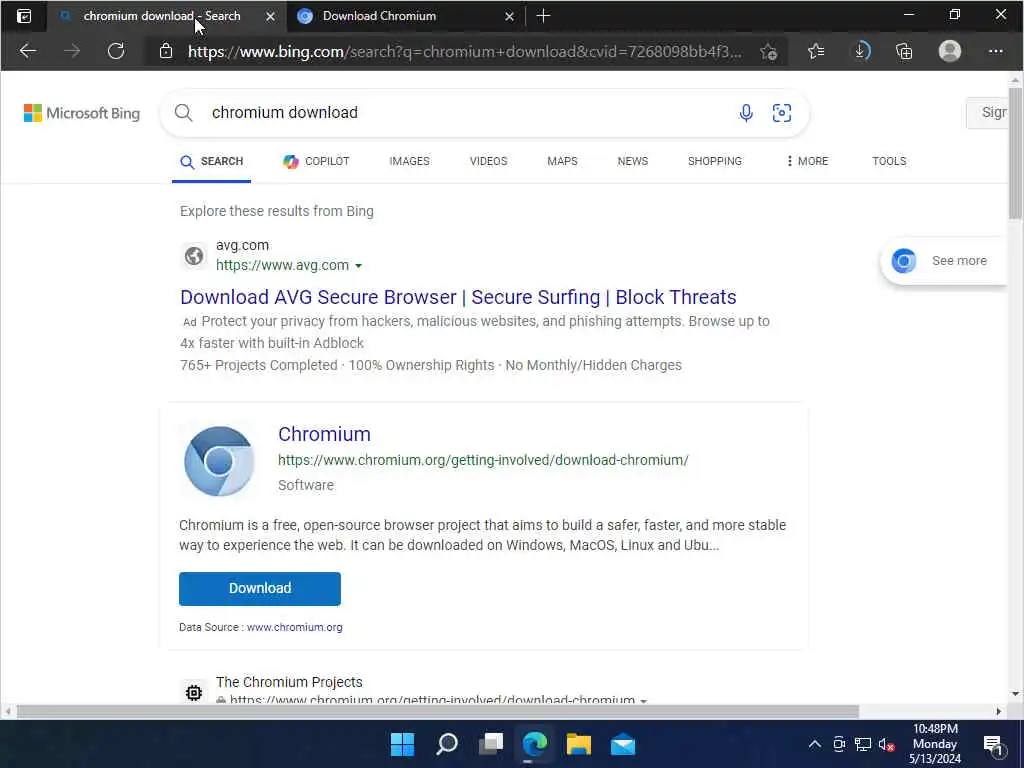Open the tab actions menu icon
The height and width of the screenshot is (768, 1024).
coord(24,16)
